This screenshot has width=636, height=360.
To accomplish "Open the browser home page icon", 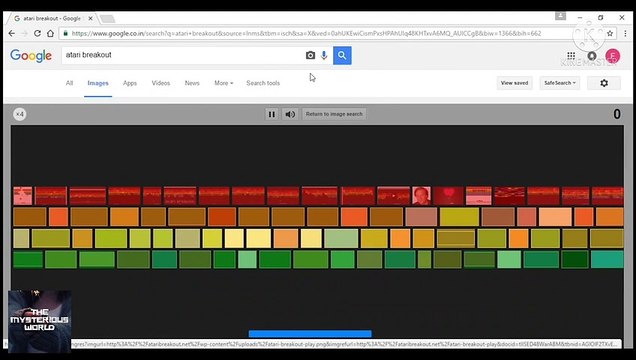I will pos(50,34).
